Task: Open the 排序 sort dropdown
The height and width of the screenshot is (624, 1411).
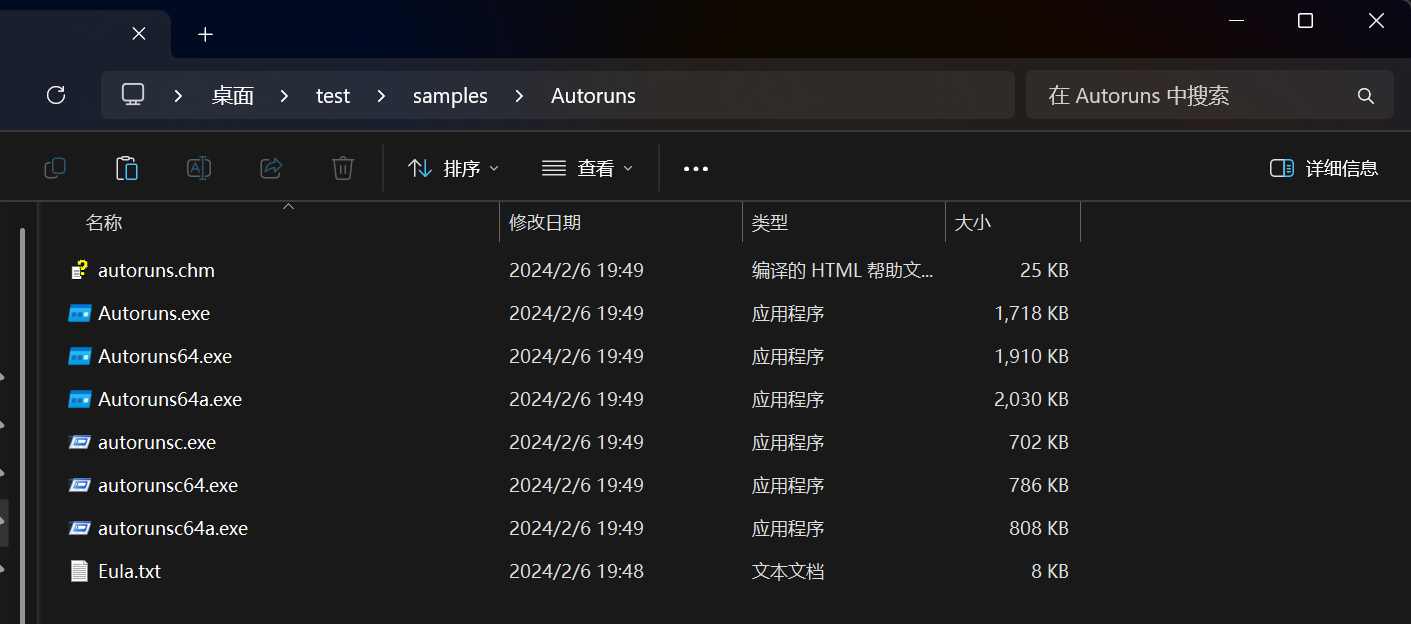Action: tap(454, 168)
